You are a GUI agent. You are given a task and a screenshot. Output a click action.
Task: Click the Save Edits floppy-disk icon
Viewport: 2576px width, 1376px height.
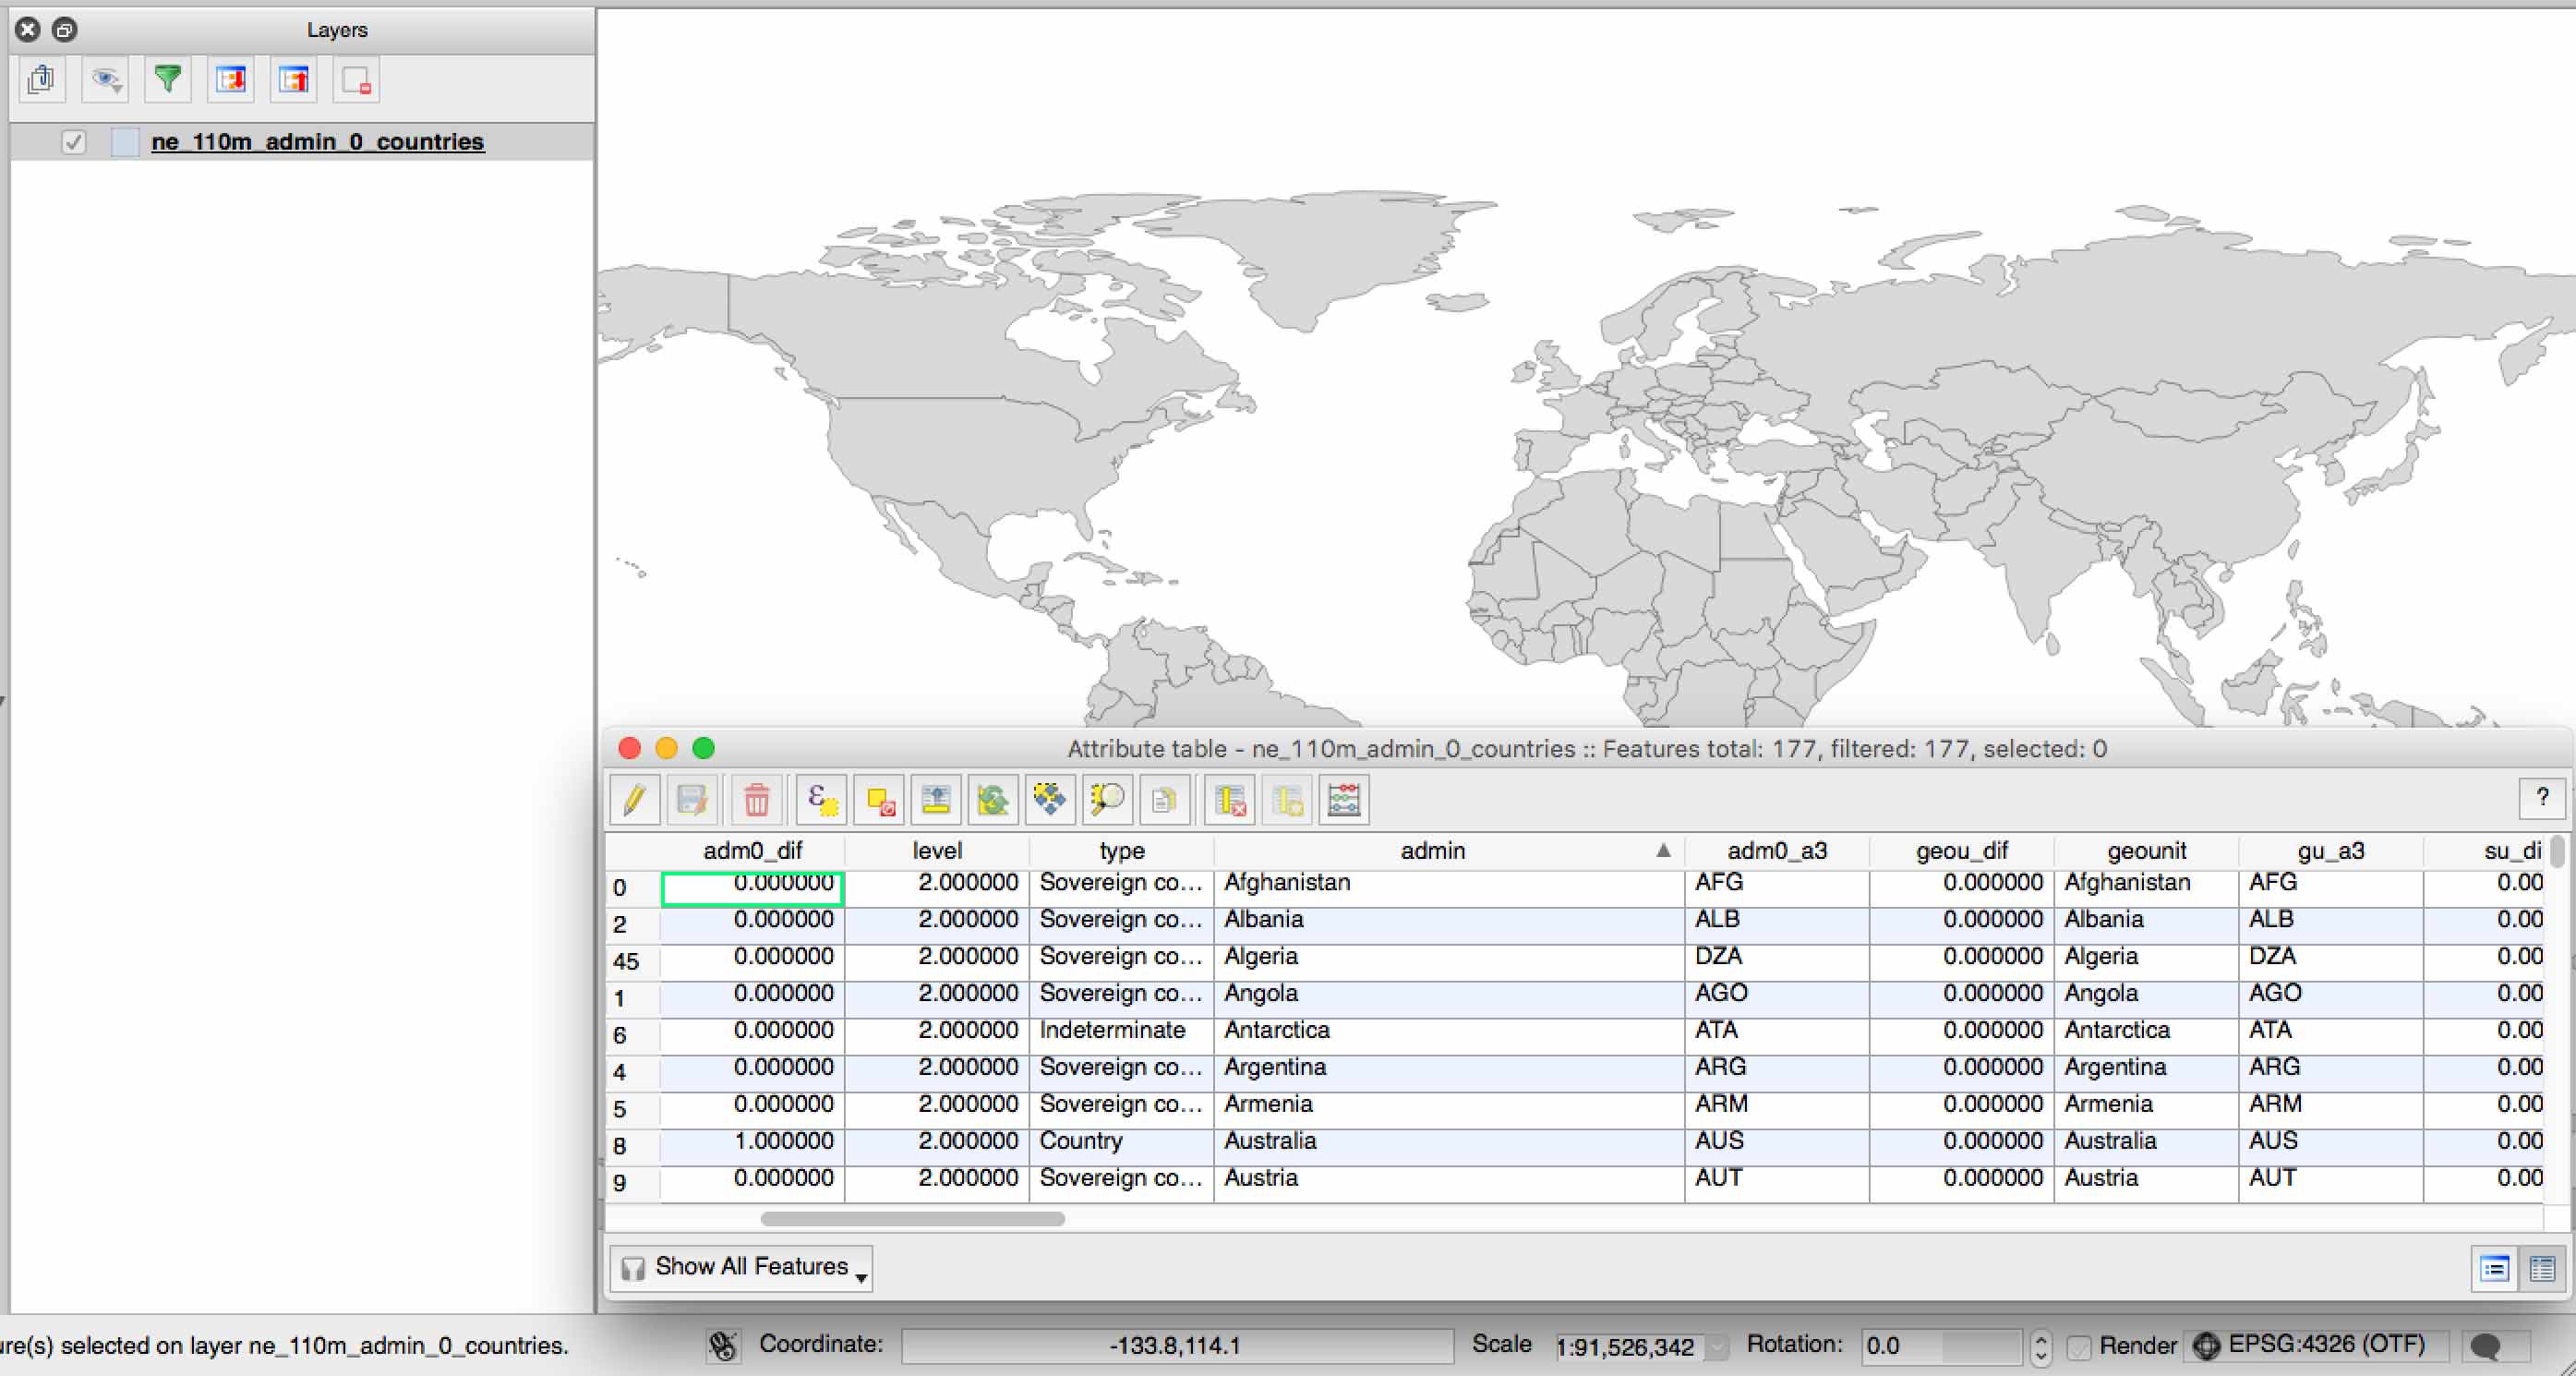coord(692,800)
